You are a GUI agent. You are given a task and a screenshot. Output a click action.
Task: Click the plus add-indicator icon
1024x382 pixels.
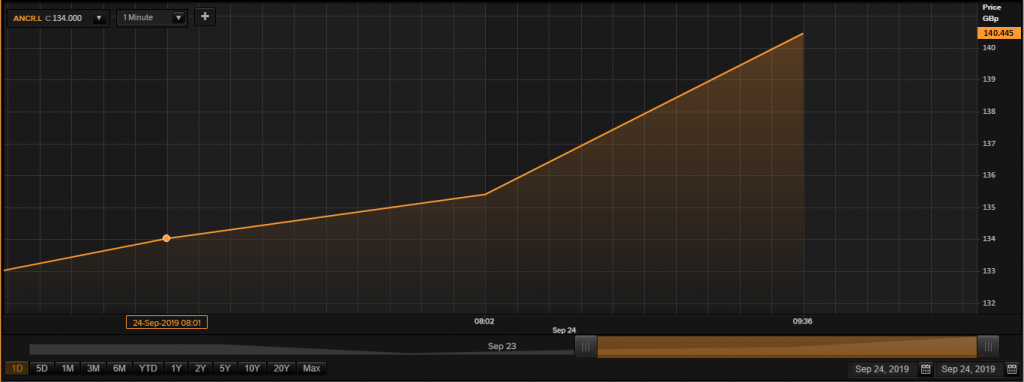[x=204, y=17]
